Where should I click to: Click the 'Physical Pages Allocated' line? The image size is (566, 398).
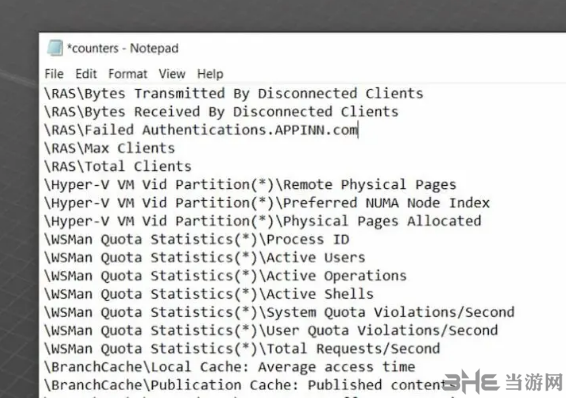pyautogui.click(x=263, y=221)
